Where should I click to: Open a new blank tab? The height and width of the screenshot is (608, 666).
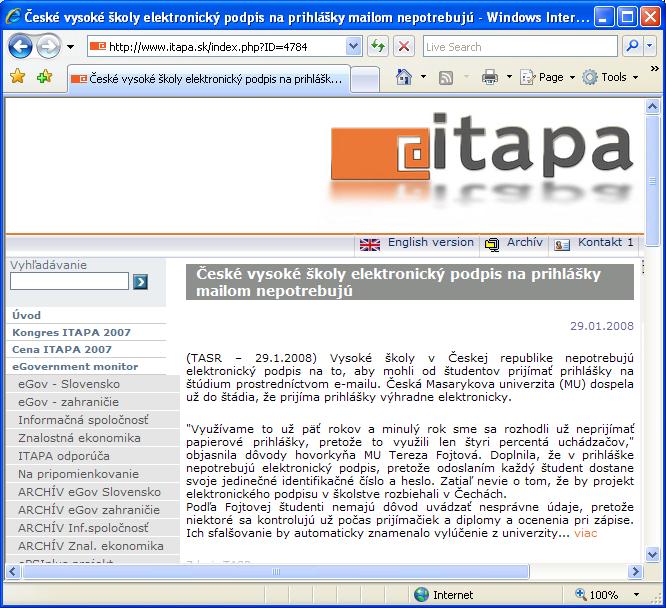[365, 79]
